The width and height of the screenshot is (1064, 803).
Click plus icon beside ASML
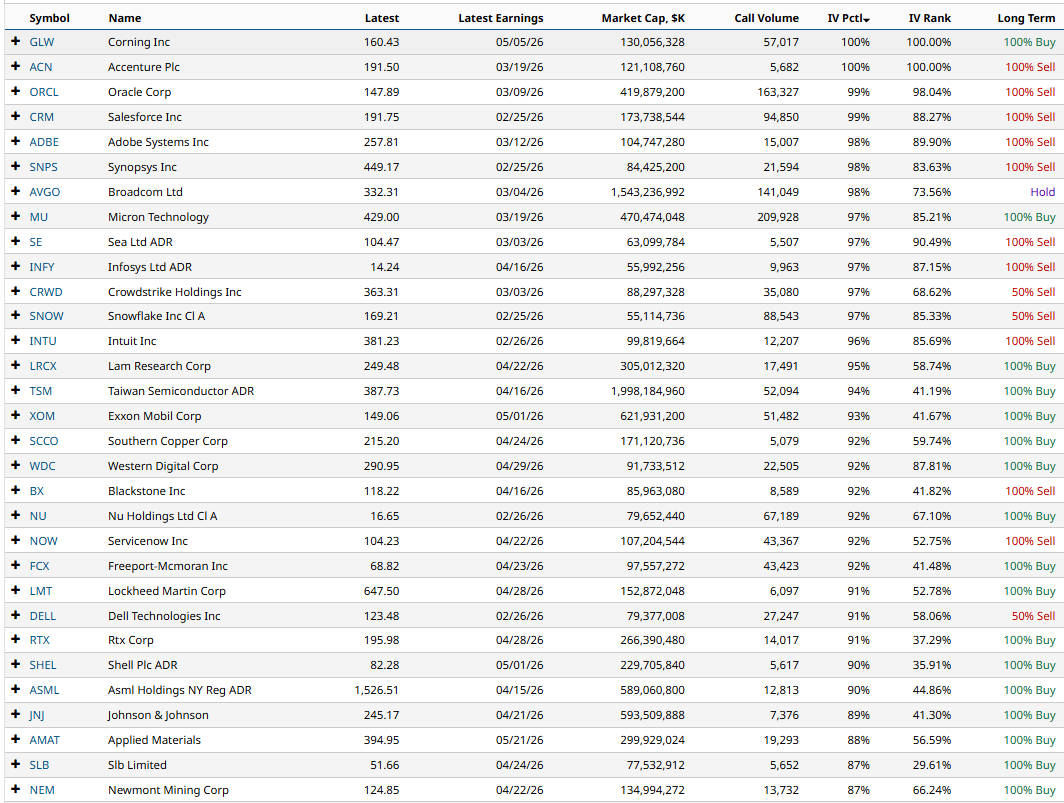click(x=16, y=690)
